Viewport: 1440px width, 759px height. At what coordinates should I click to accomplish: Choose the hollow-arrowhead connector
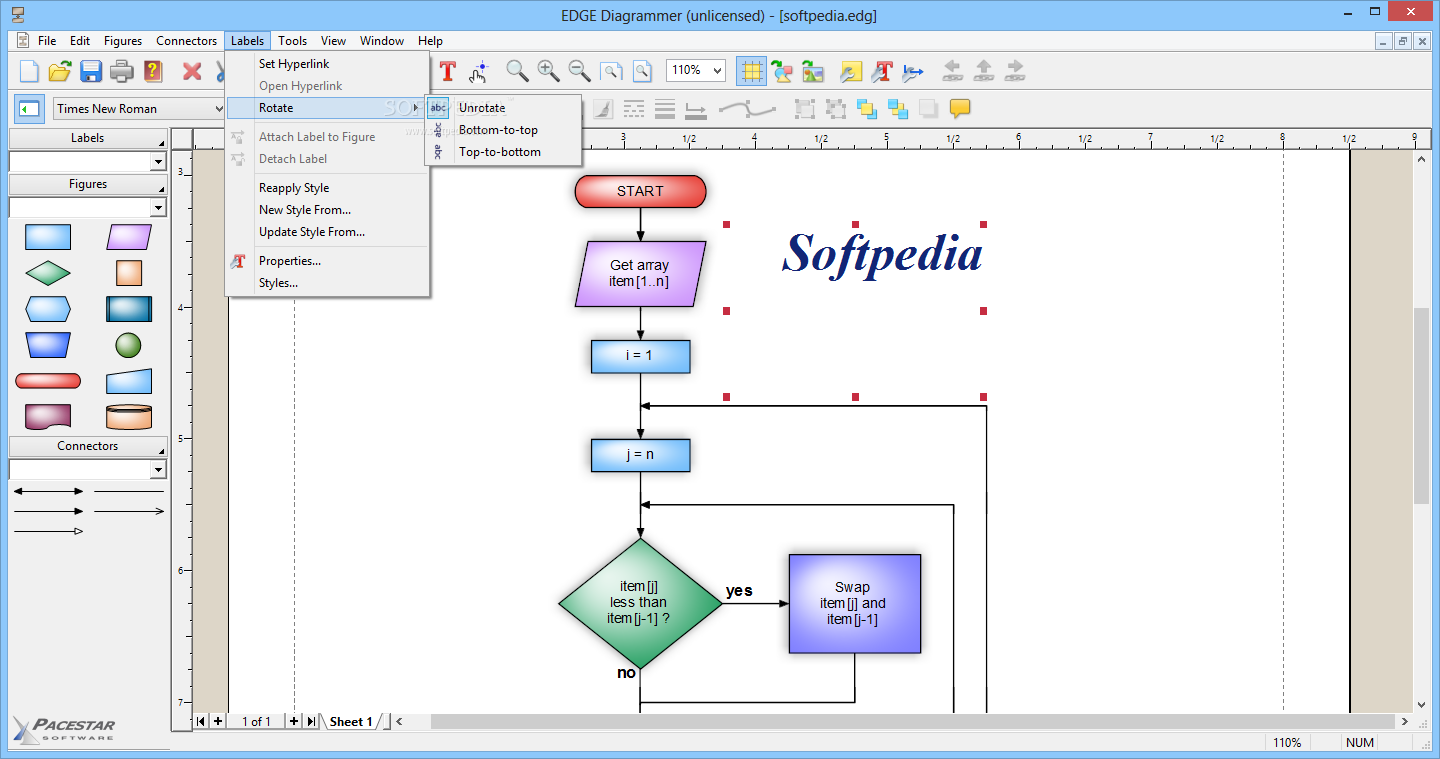(x=48, y=531)
